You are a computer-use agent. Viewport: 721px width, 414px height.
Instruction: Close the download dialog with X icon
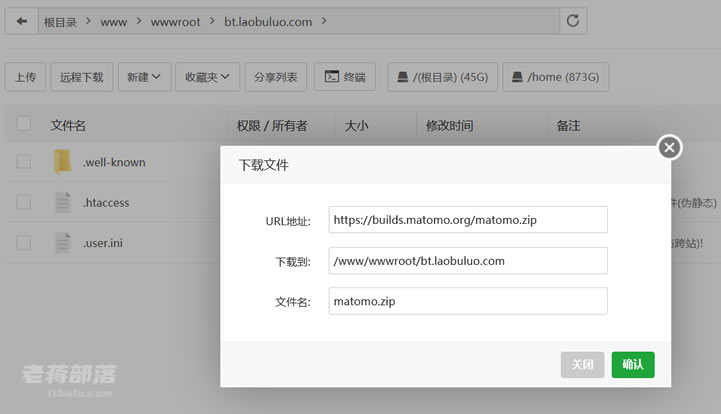point(670,147)
